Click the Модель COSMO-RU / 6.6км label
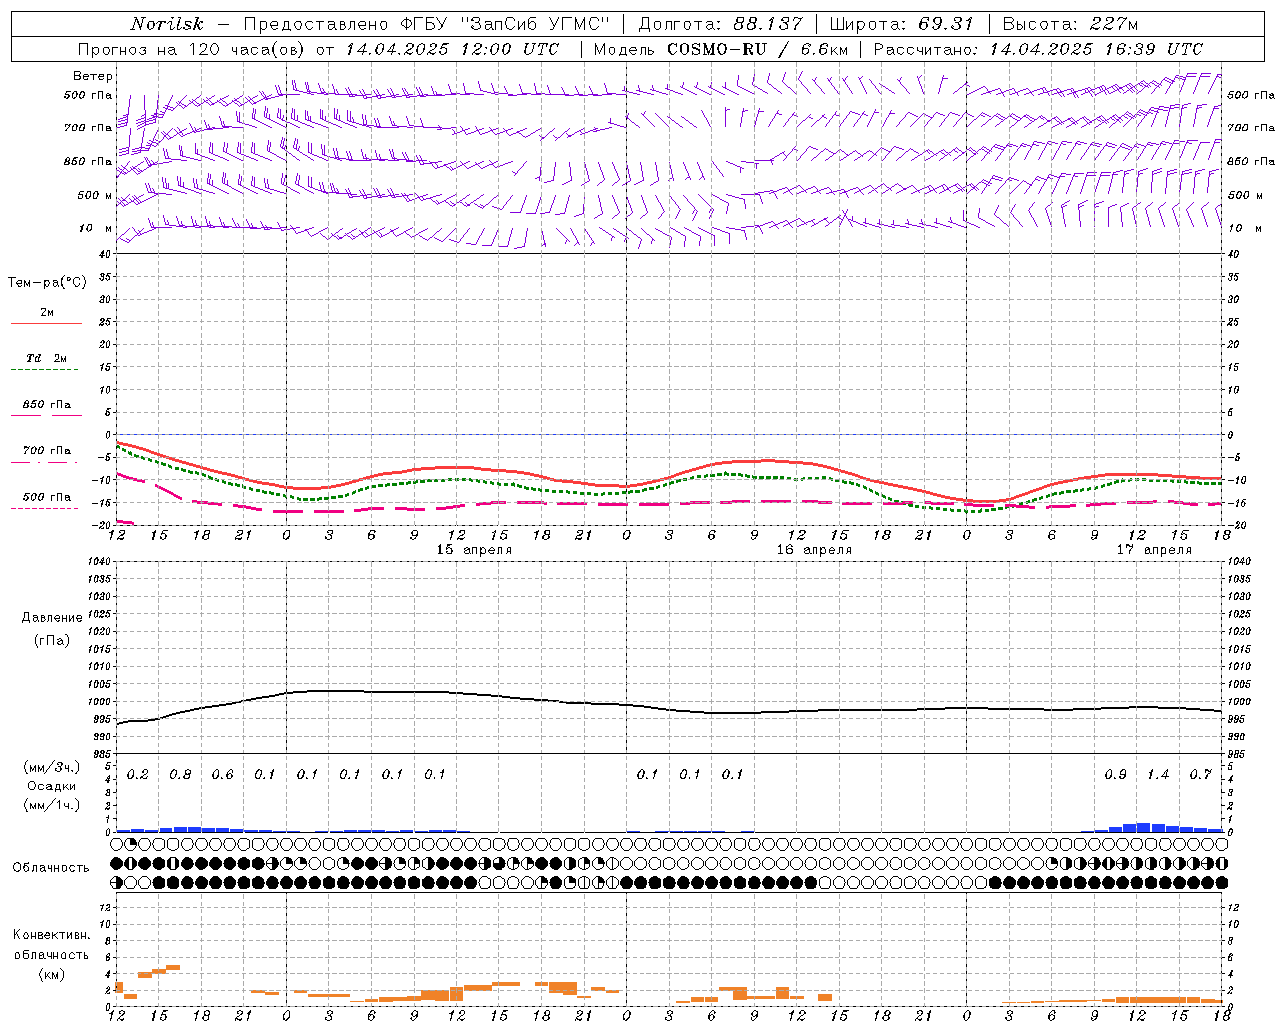 (x=721, y=49)
